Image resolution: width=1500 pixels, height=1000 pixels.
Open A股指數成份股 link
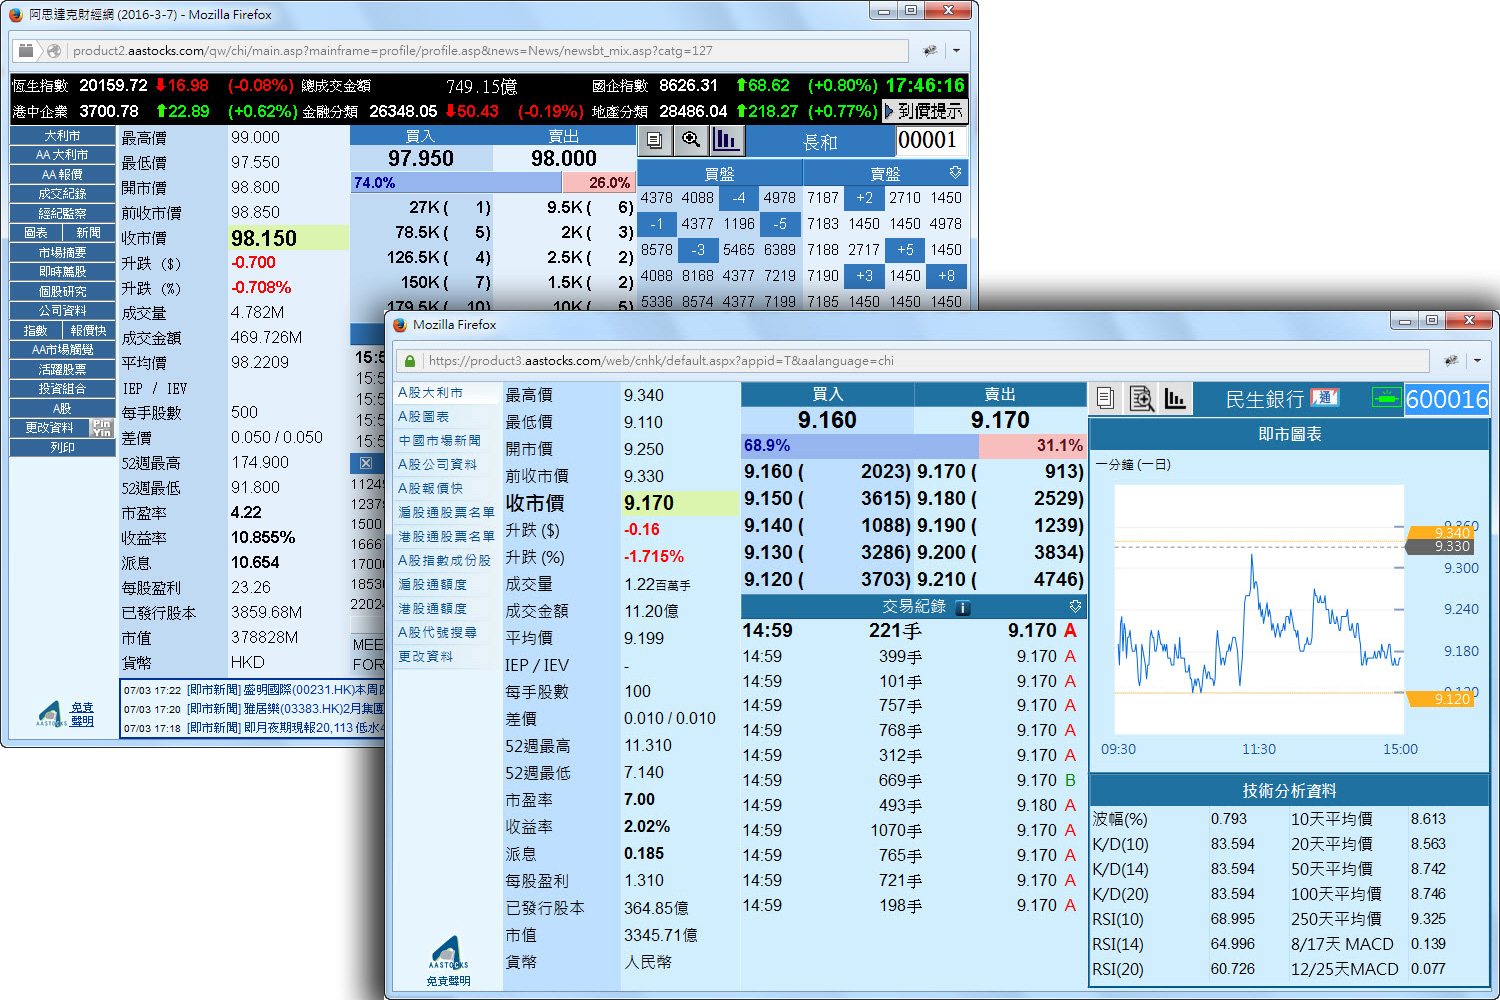pos(445,561)
